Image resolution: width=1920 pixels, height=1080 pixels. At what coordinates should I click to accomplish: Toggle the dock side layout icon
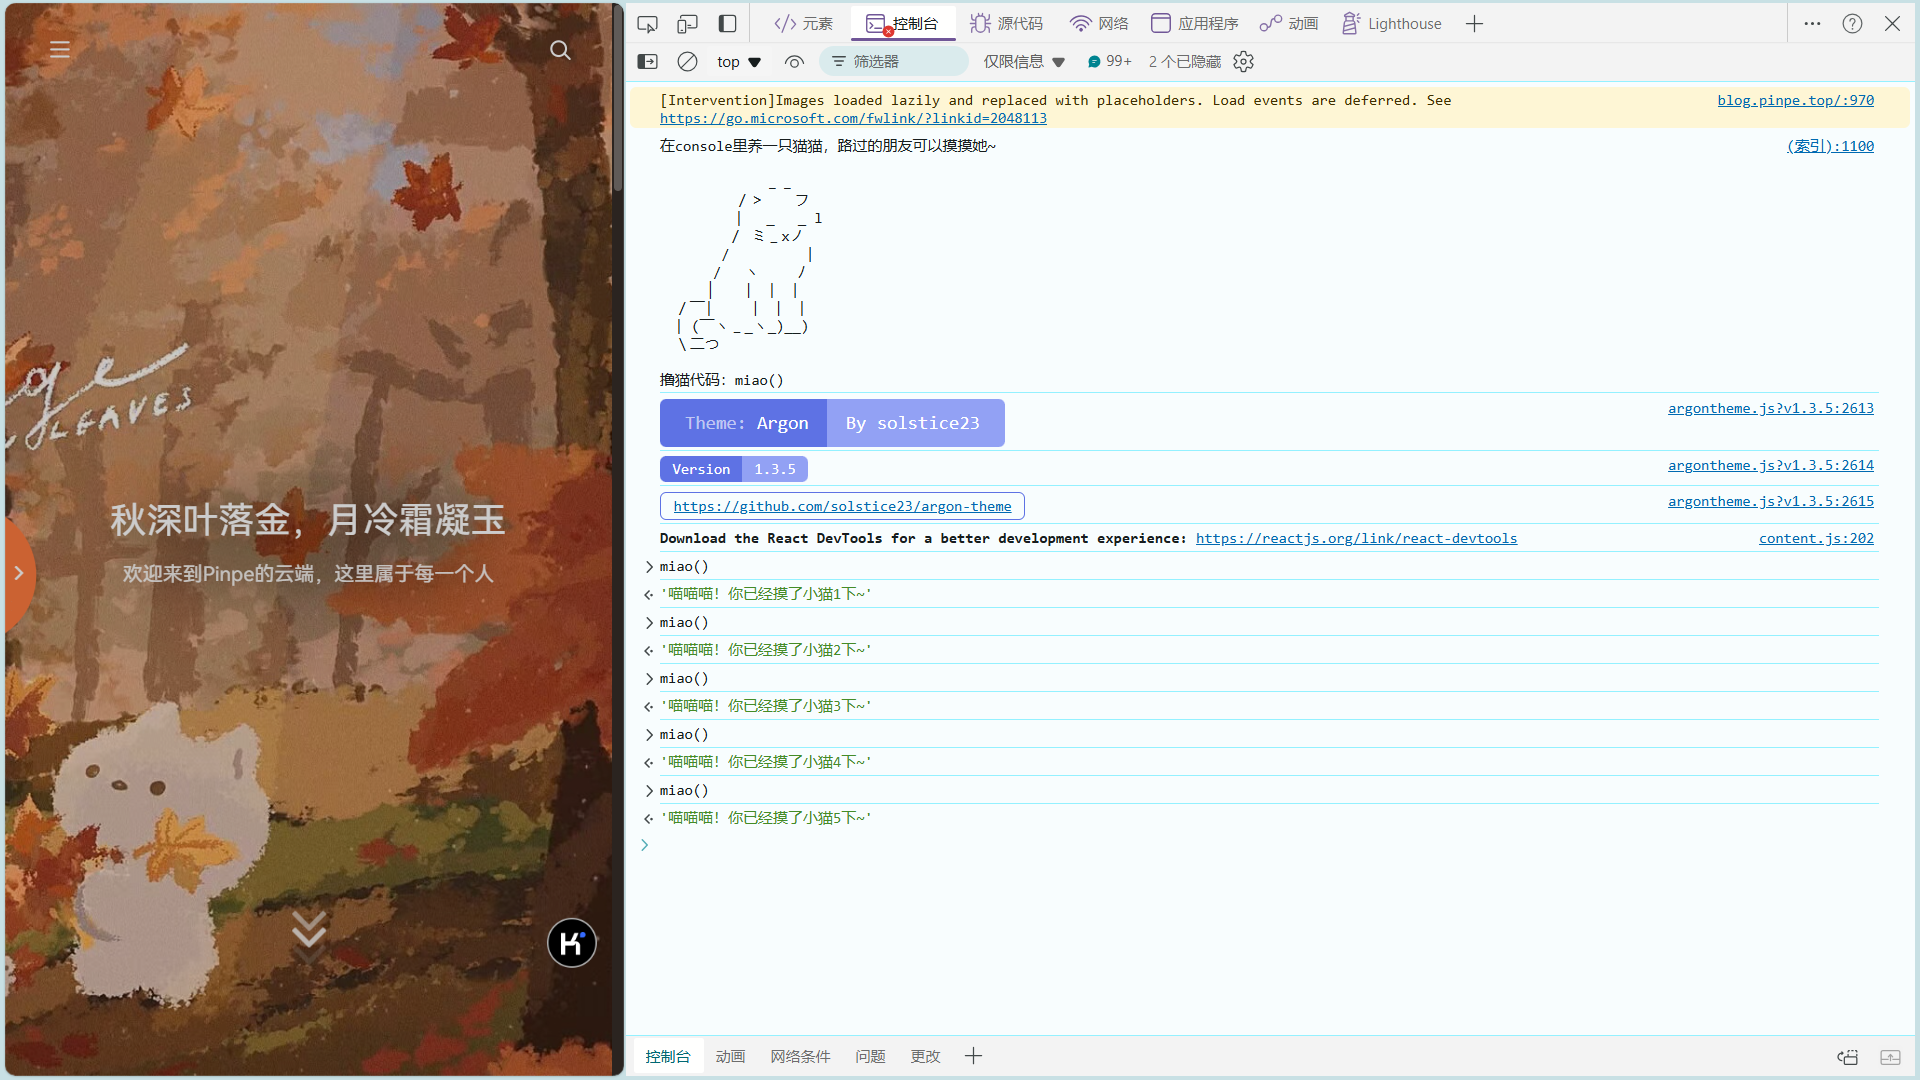coord(728,24)
